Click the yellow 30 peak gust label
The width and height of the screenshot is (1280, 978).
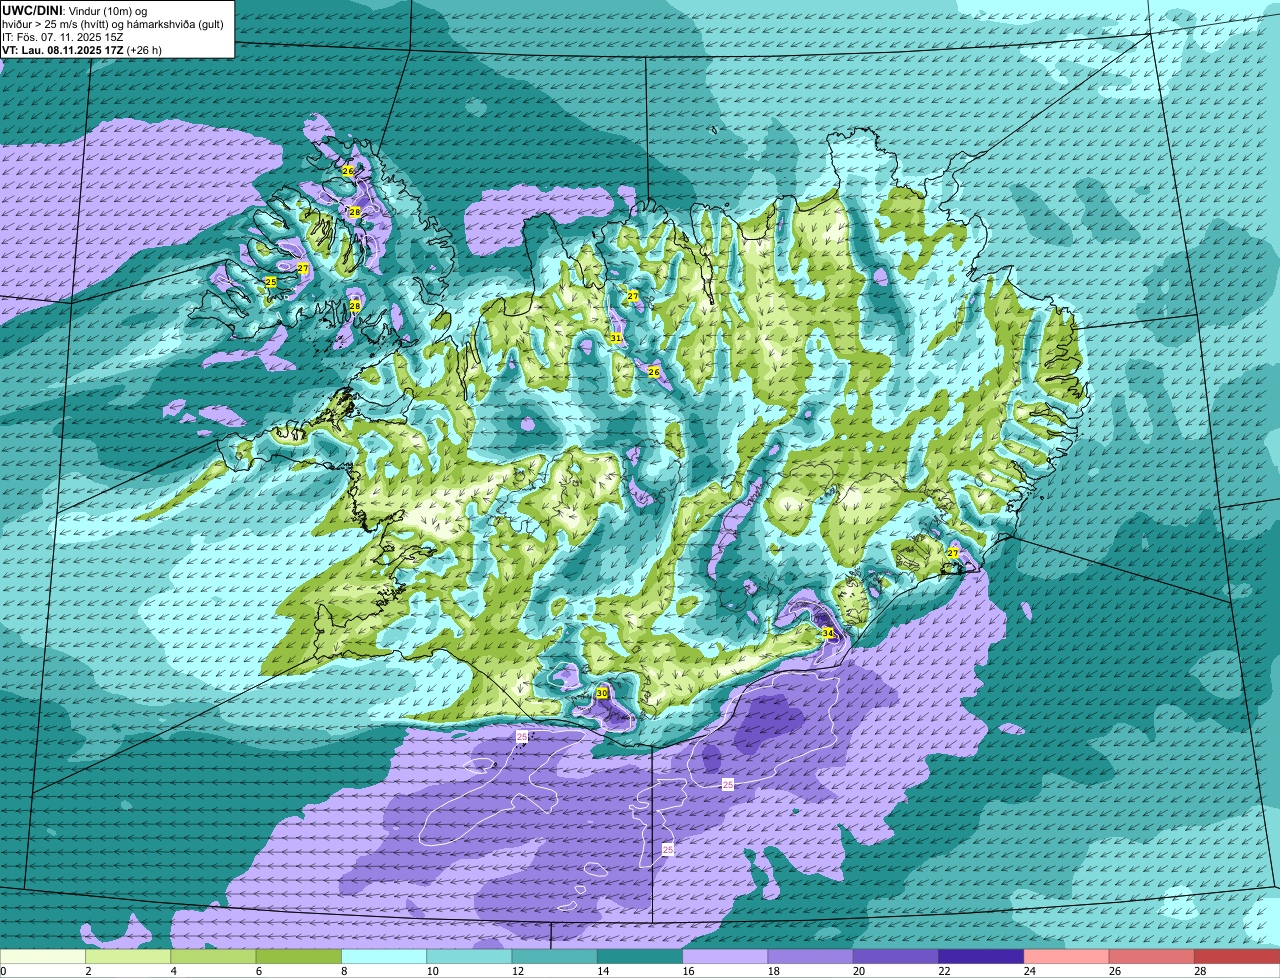click(602, 693)
